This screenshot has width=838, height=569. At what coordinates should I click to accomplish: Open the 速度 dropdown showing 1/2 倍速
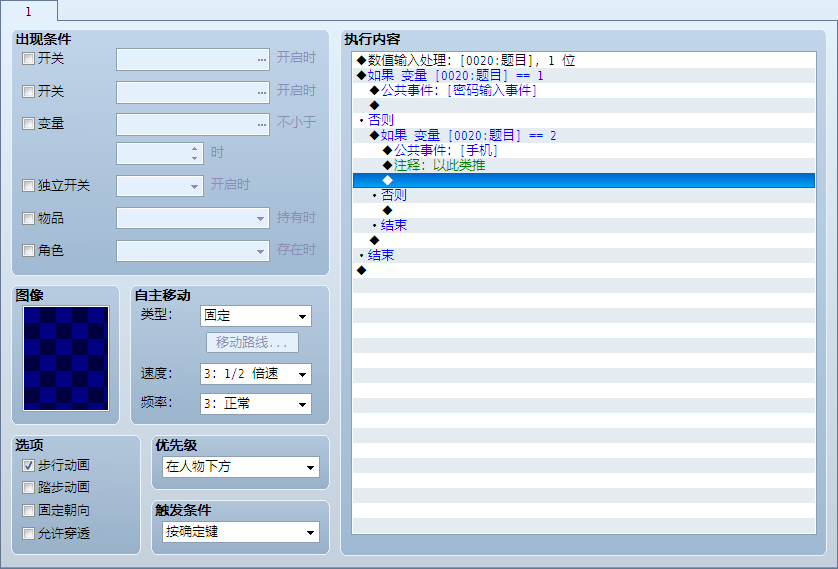tap(255, 374)
